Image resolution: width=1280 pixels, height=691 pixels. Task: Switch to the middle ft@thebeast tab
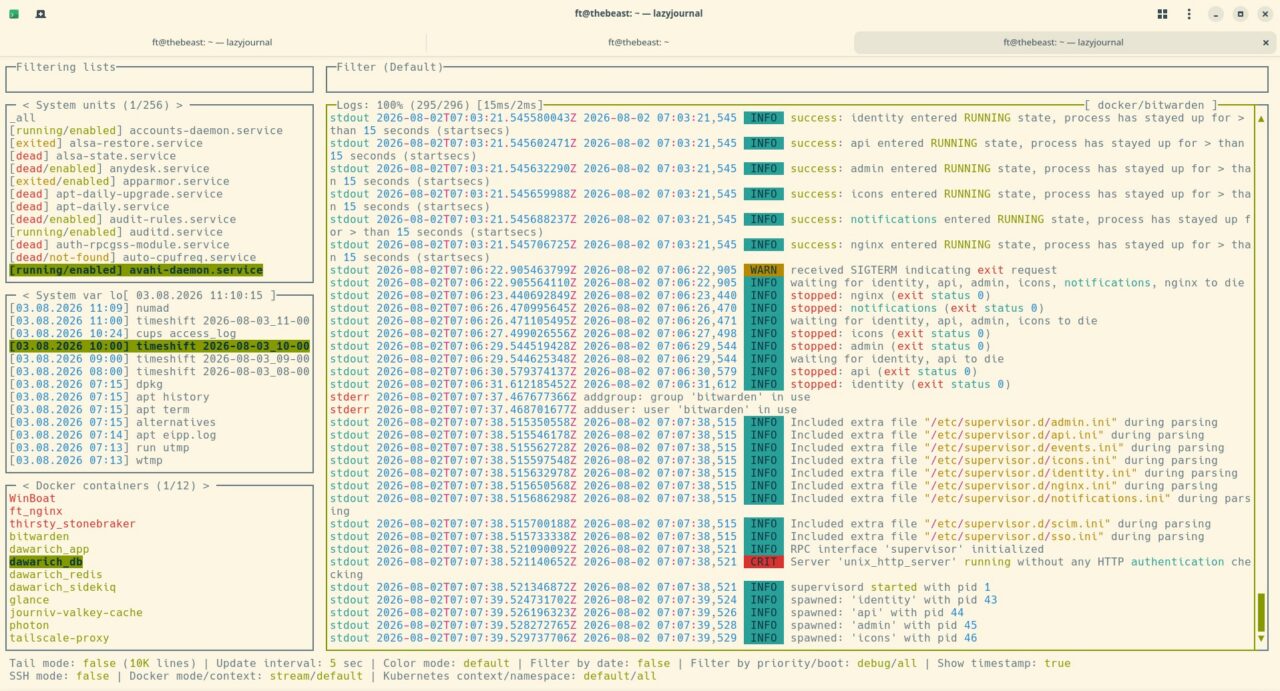(x=639, y=42)
